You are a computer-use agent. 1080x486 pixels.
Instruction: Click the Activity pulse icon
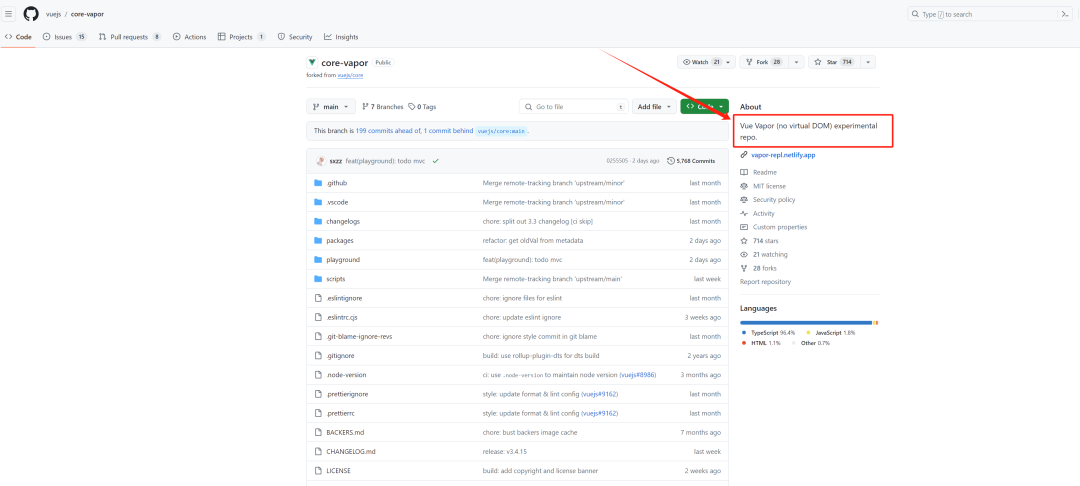(743, 213)
